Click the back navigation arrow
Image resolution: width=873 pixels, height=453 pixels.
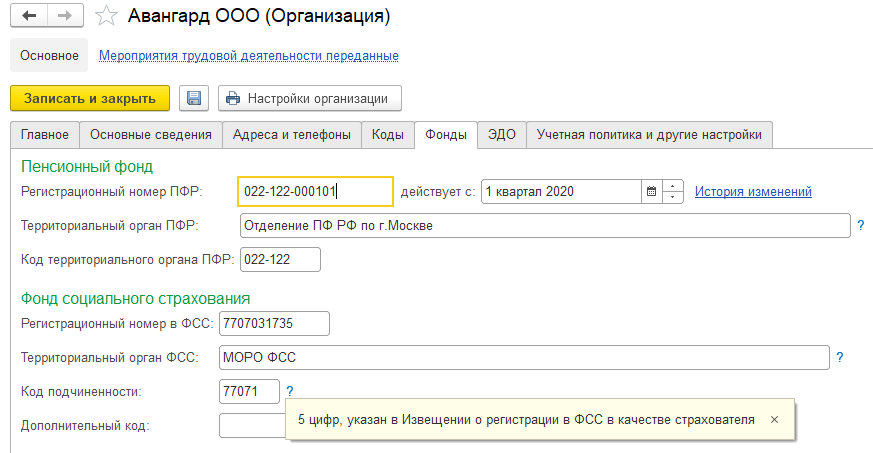pyautogui.click(x=30, y=17)
